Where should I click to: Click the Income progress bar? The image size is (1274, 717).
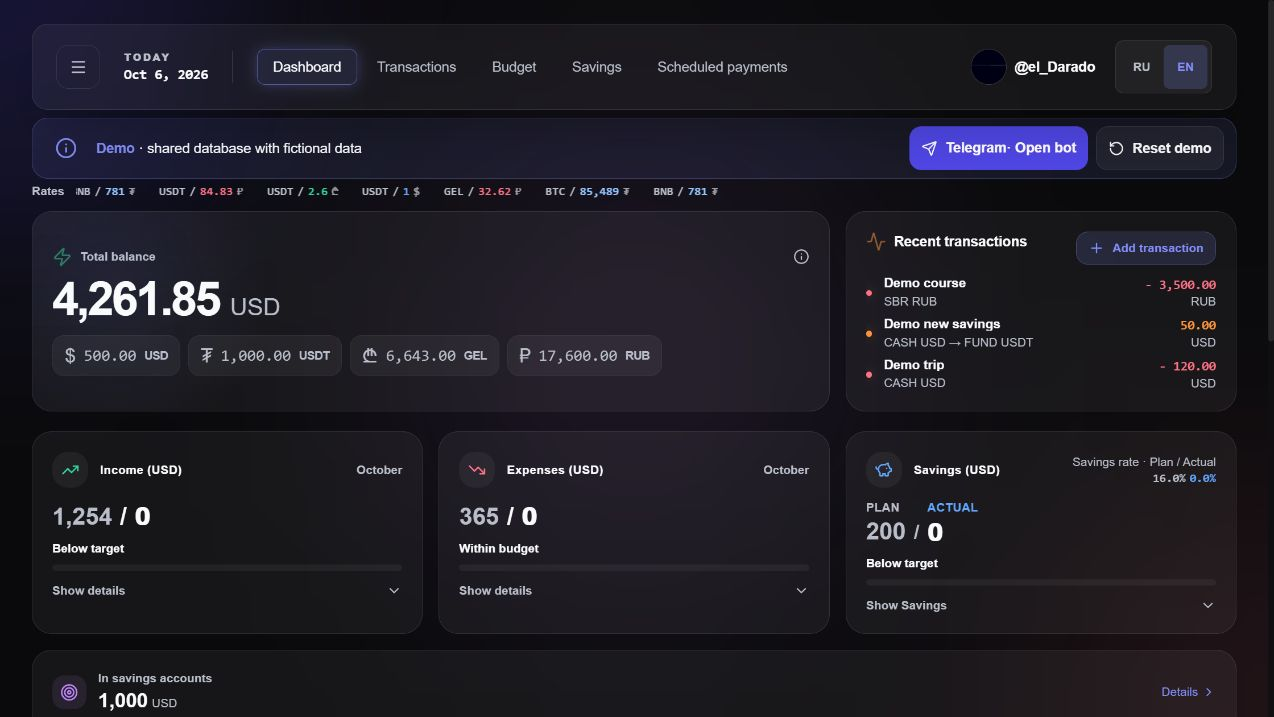pos(227,568)
